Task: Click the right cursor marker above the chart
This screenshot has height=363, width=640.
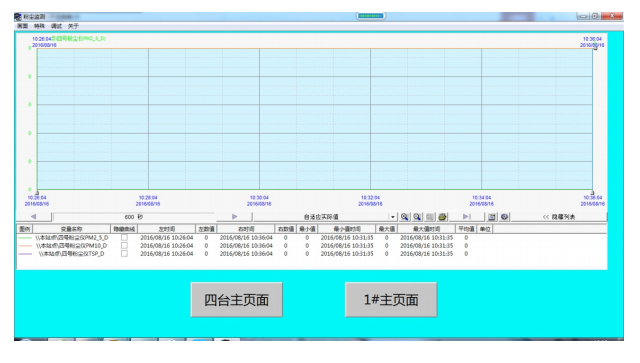Action: 596,48
